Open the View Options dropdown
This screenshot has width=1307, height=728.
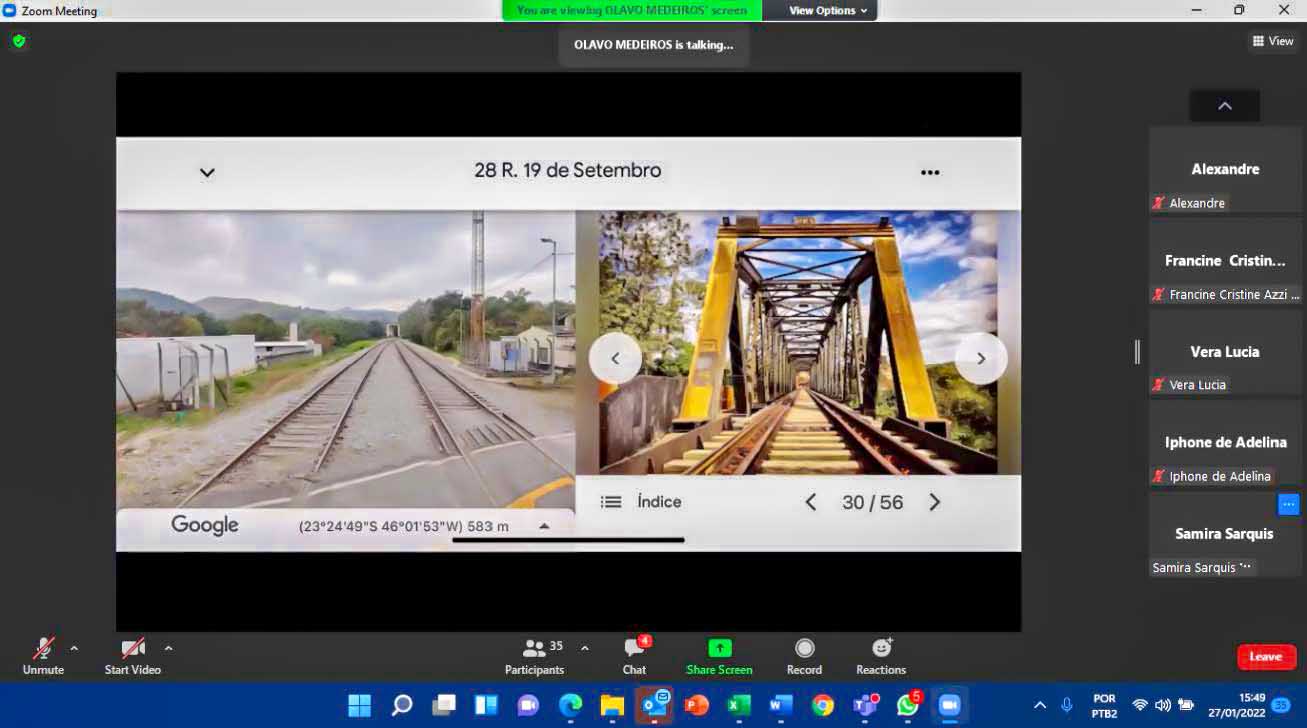pyautogui.click(x=827, y=10)
